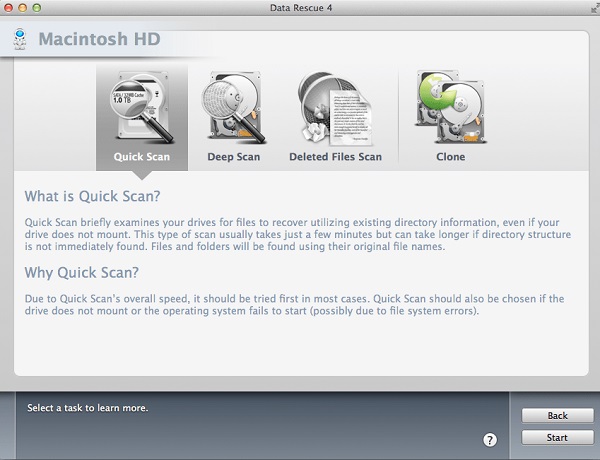Click the Data Rescue 4 window title
The image size is (600, 460).
tap(301, 8)
